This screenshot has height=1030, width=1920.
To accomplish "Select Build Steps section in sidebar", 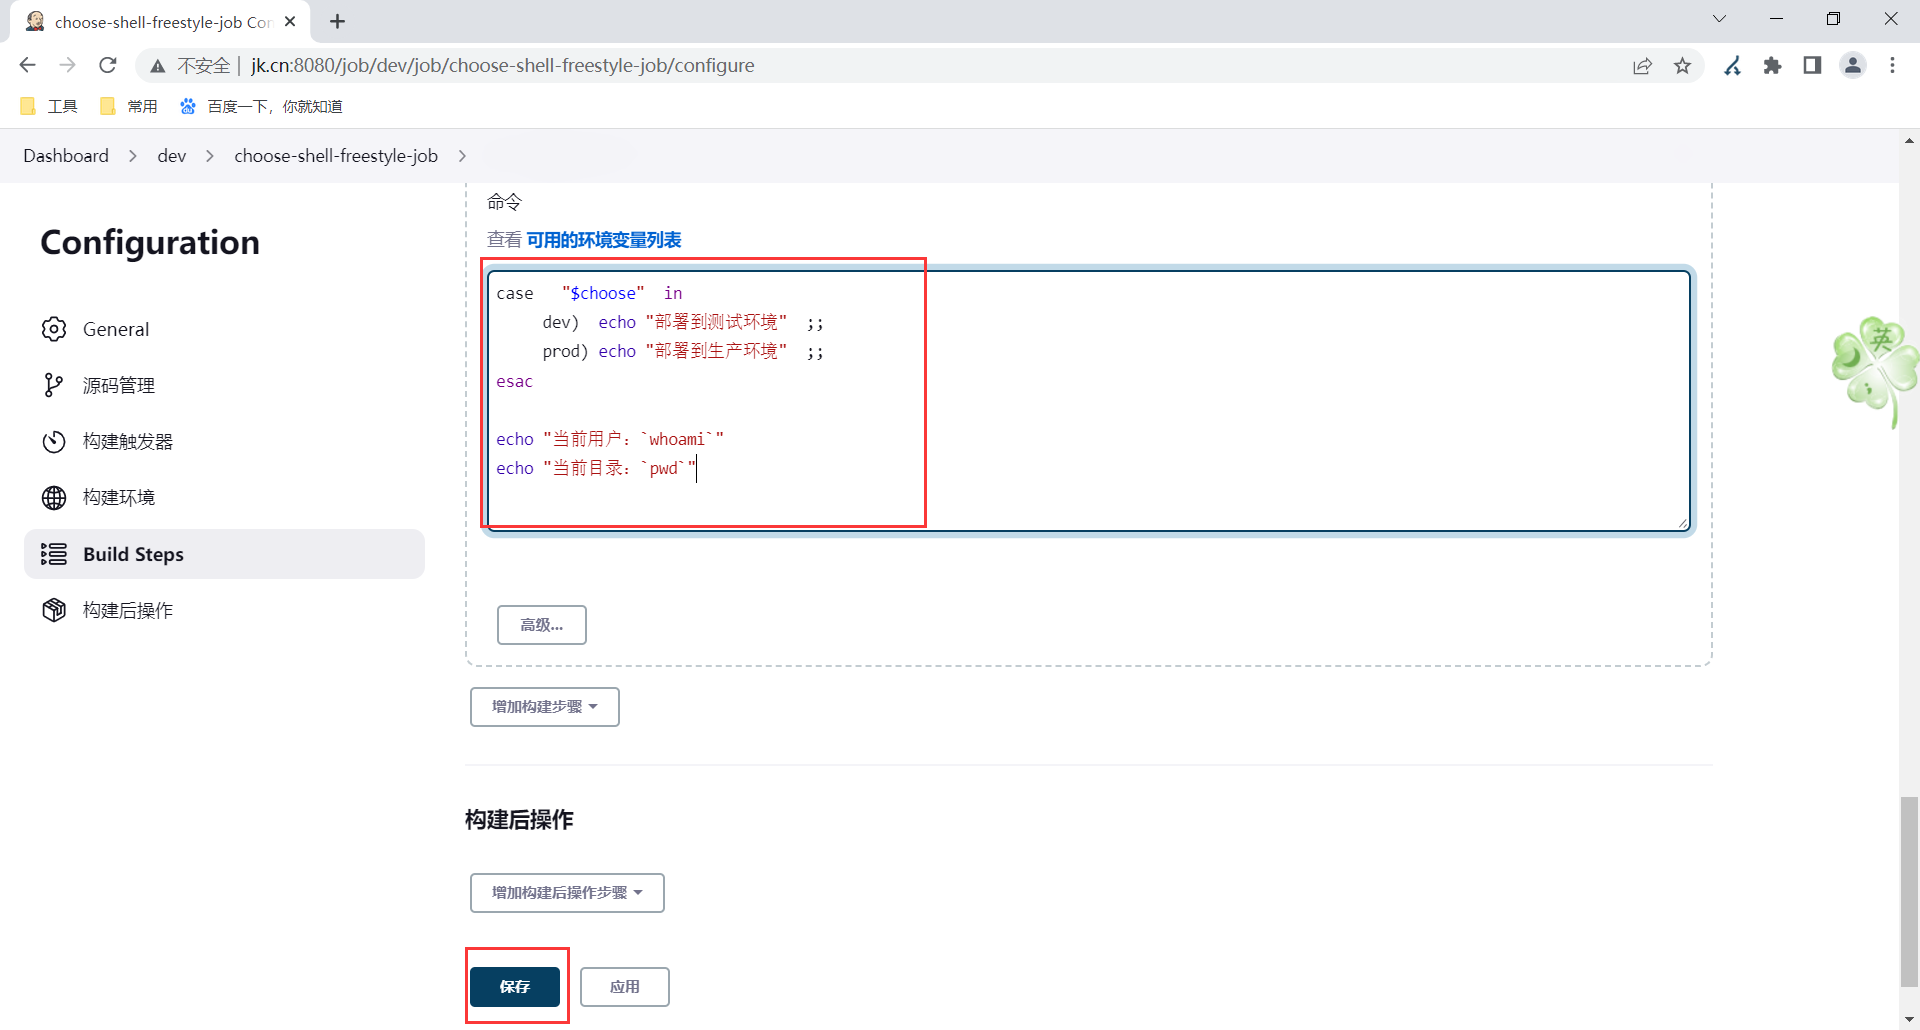I will point(224,554).
